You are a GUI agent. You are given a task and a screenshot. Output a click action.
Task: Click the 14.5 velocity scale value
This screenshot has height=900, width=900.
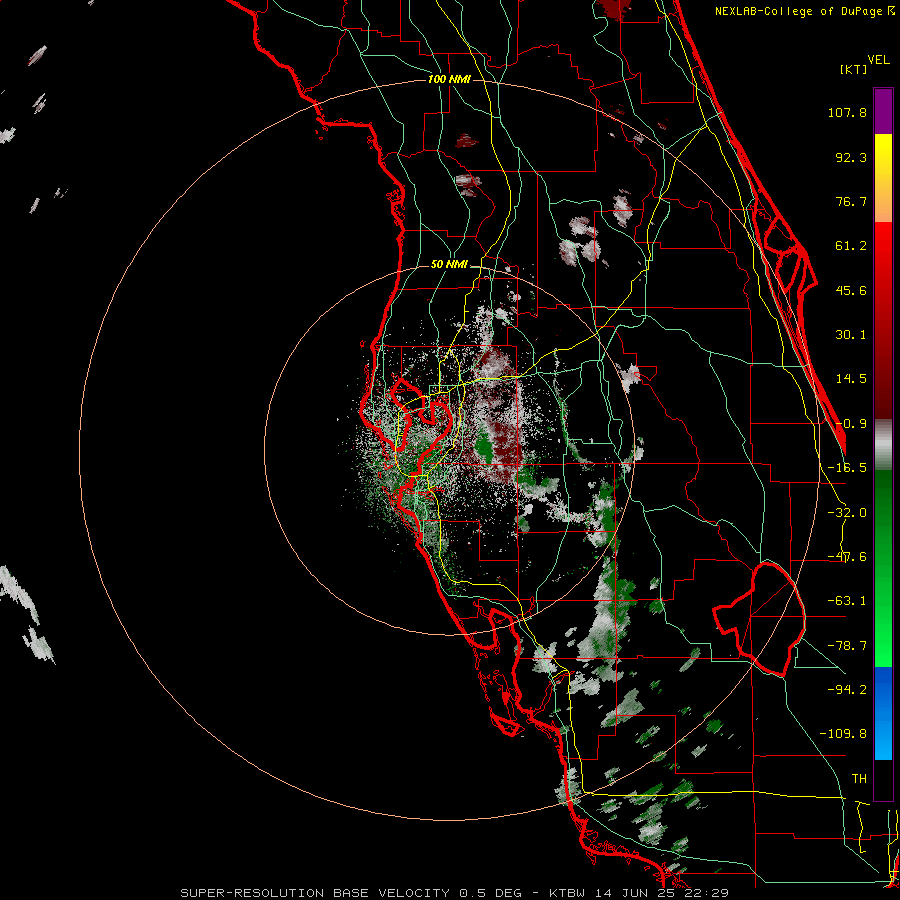tap(851, 379)
